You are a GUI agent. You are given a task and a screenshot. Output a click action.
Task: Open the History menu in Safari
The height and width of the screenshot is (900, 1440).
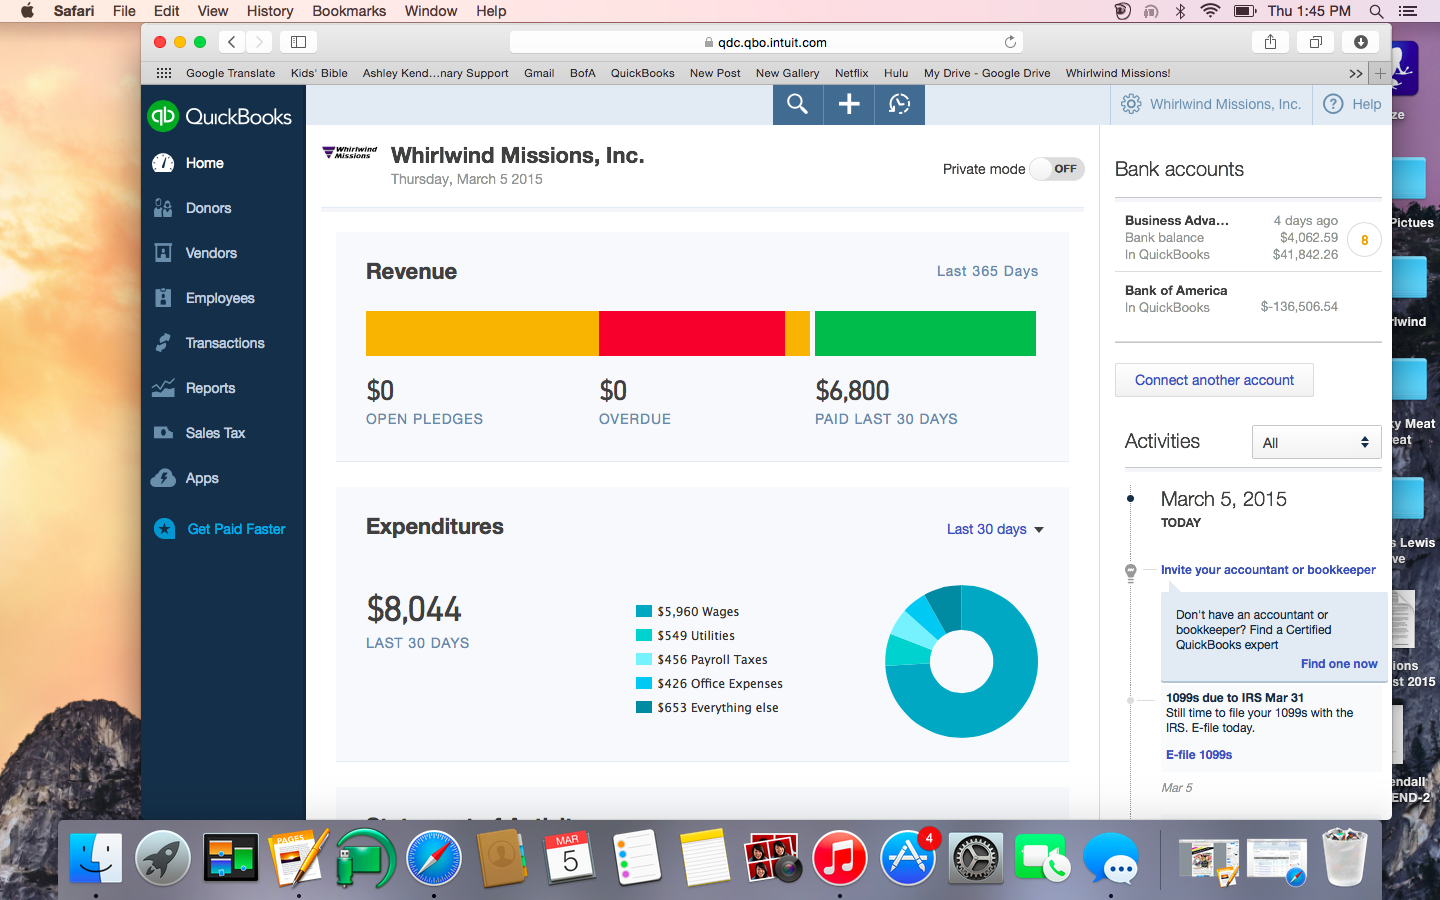coord(270,11)
